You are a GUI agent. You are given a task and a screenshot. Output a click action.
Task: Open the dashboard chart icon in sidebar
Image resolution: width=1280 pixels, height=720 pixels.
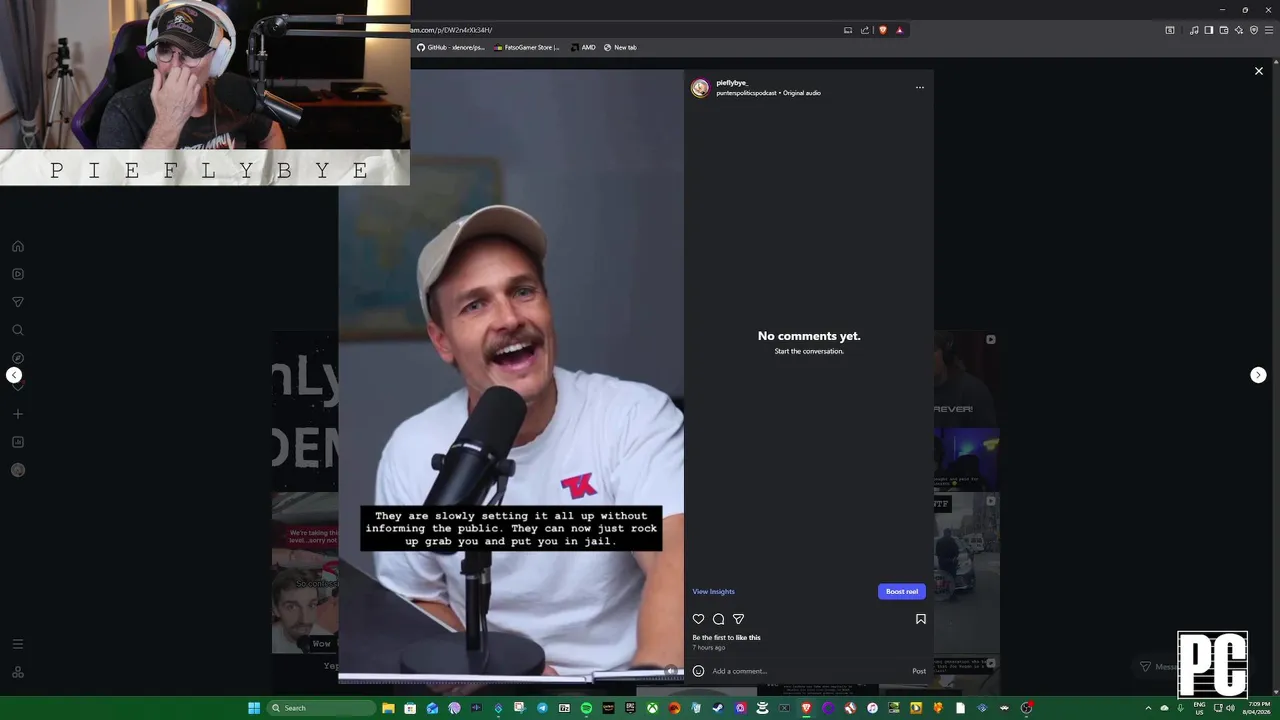[17, 442]
